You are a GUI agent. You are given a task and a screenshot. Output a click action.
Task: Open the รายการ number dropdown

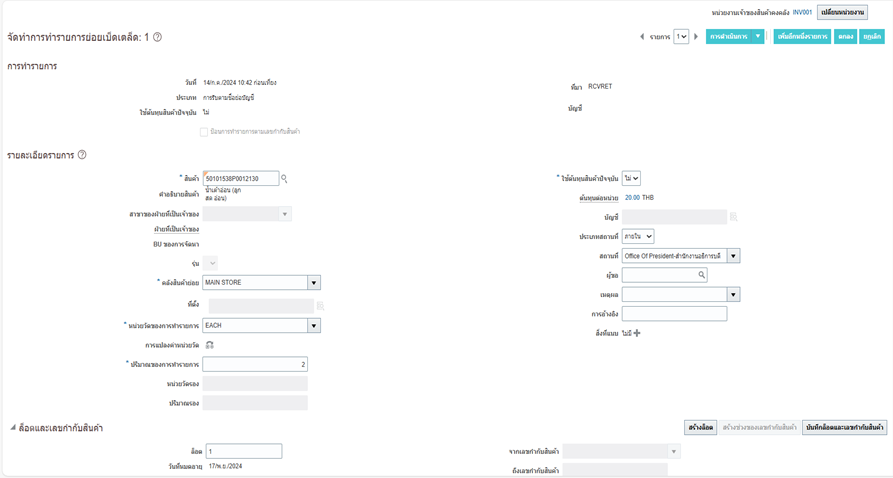pos(681,36)
